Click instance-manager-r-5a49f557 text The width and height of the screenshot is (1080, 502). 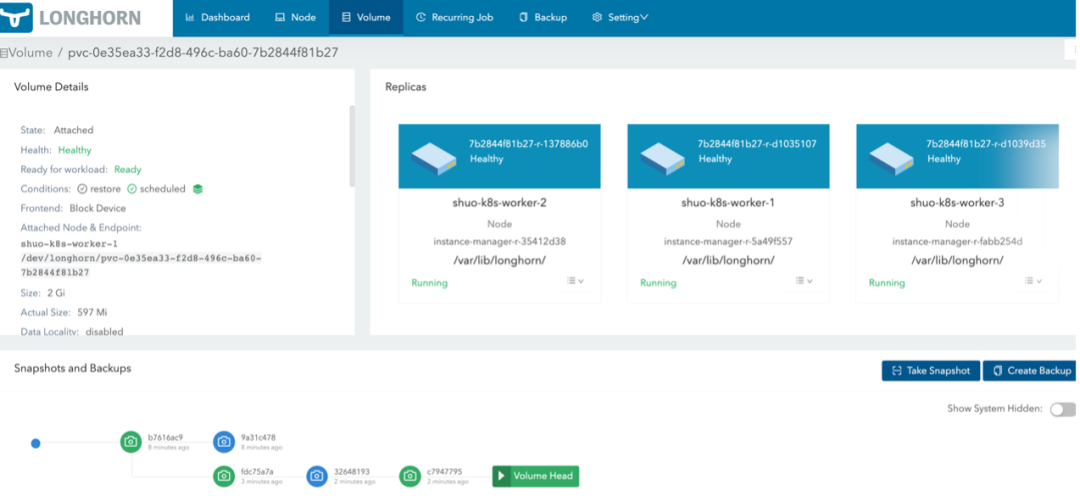[728, 242]
